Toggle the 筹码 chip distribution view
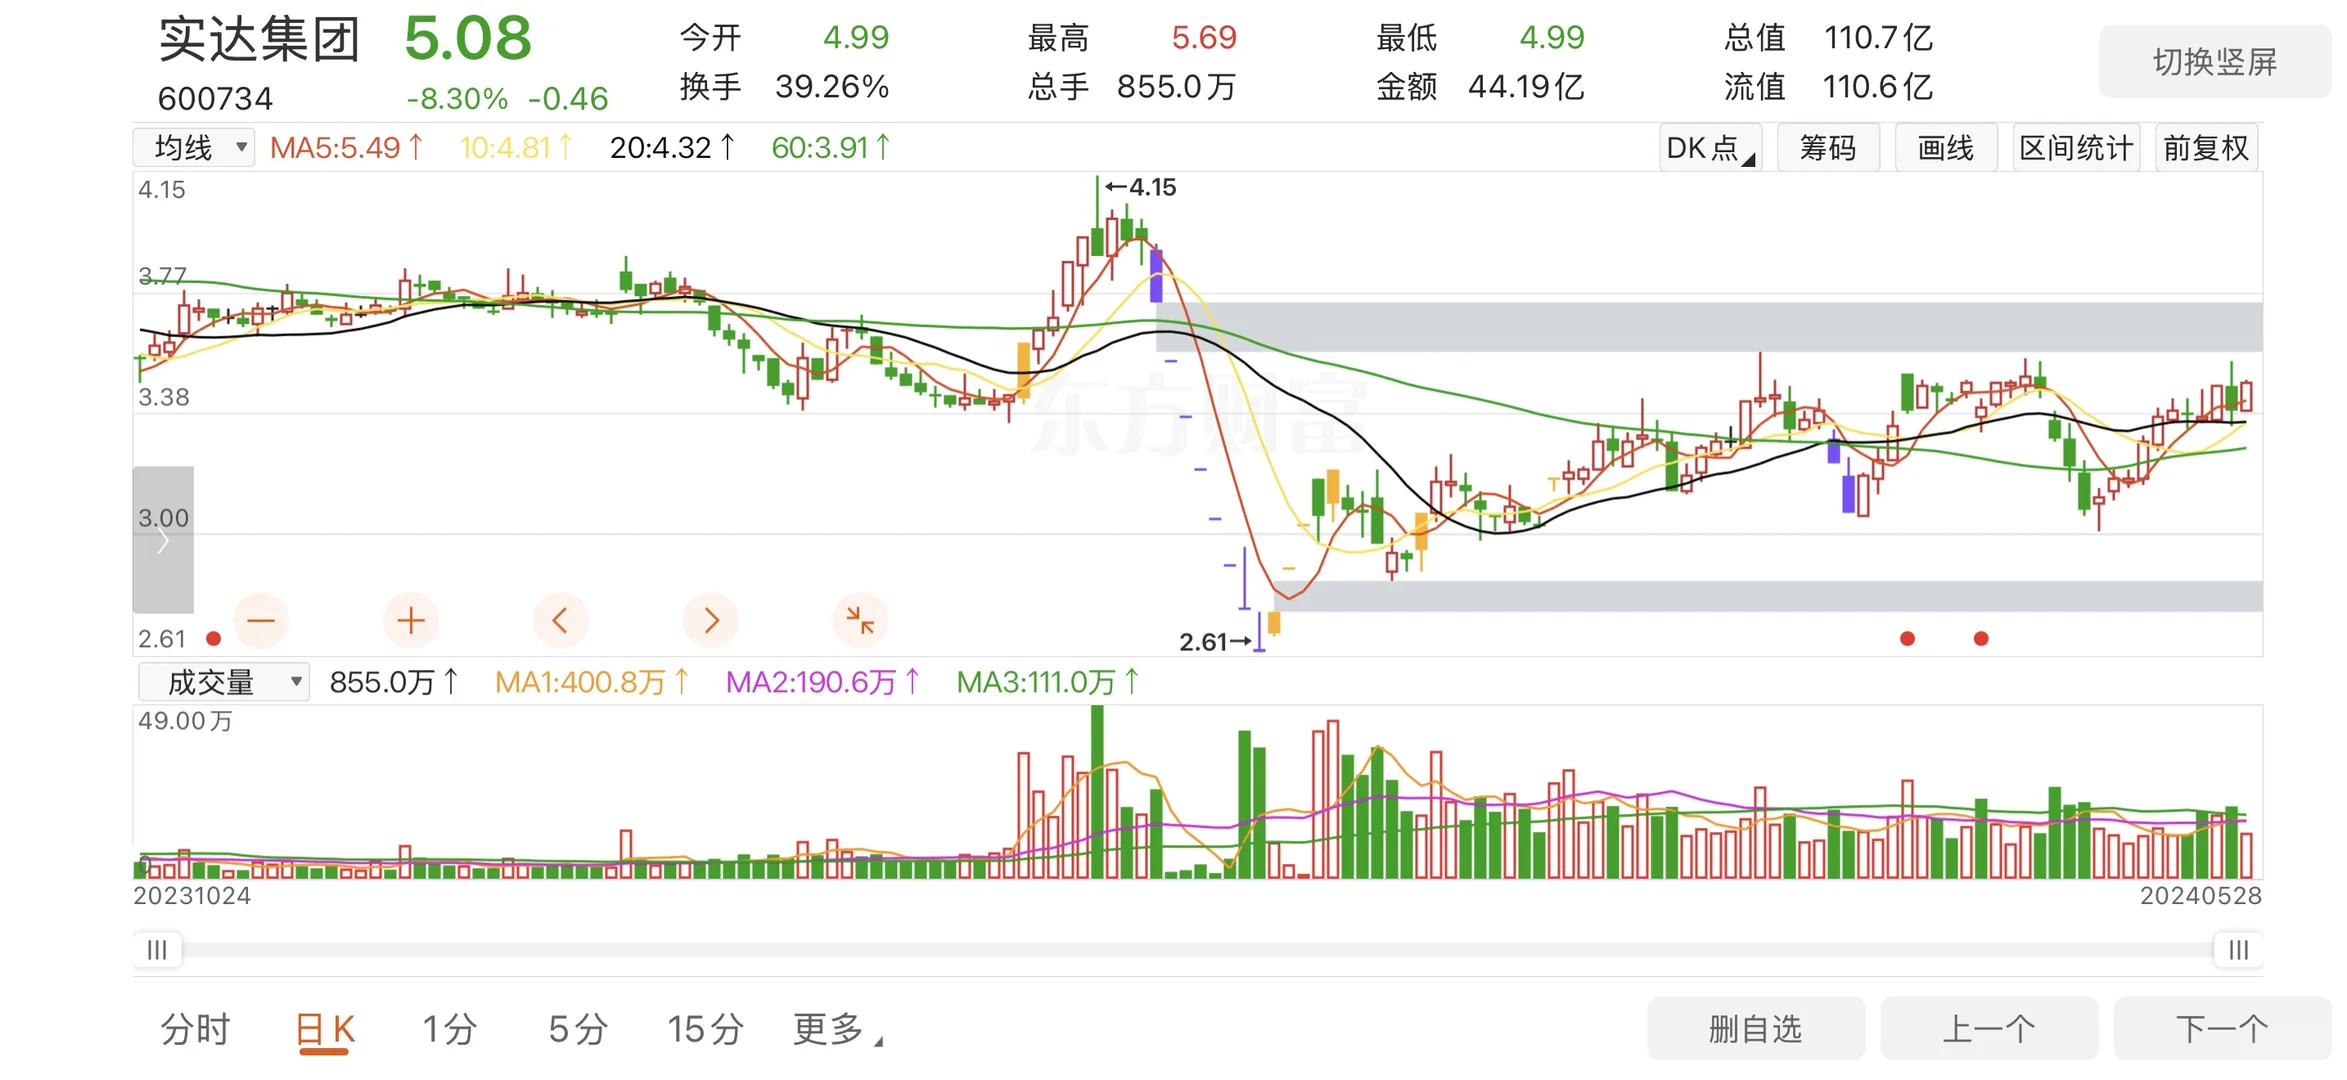 pyautogui.click(x=1827, y=148)
